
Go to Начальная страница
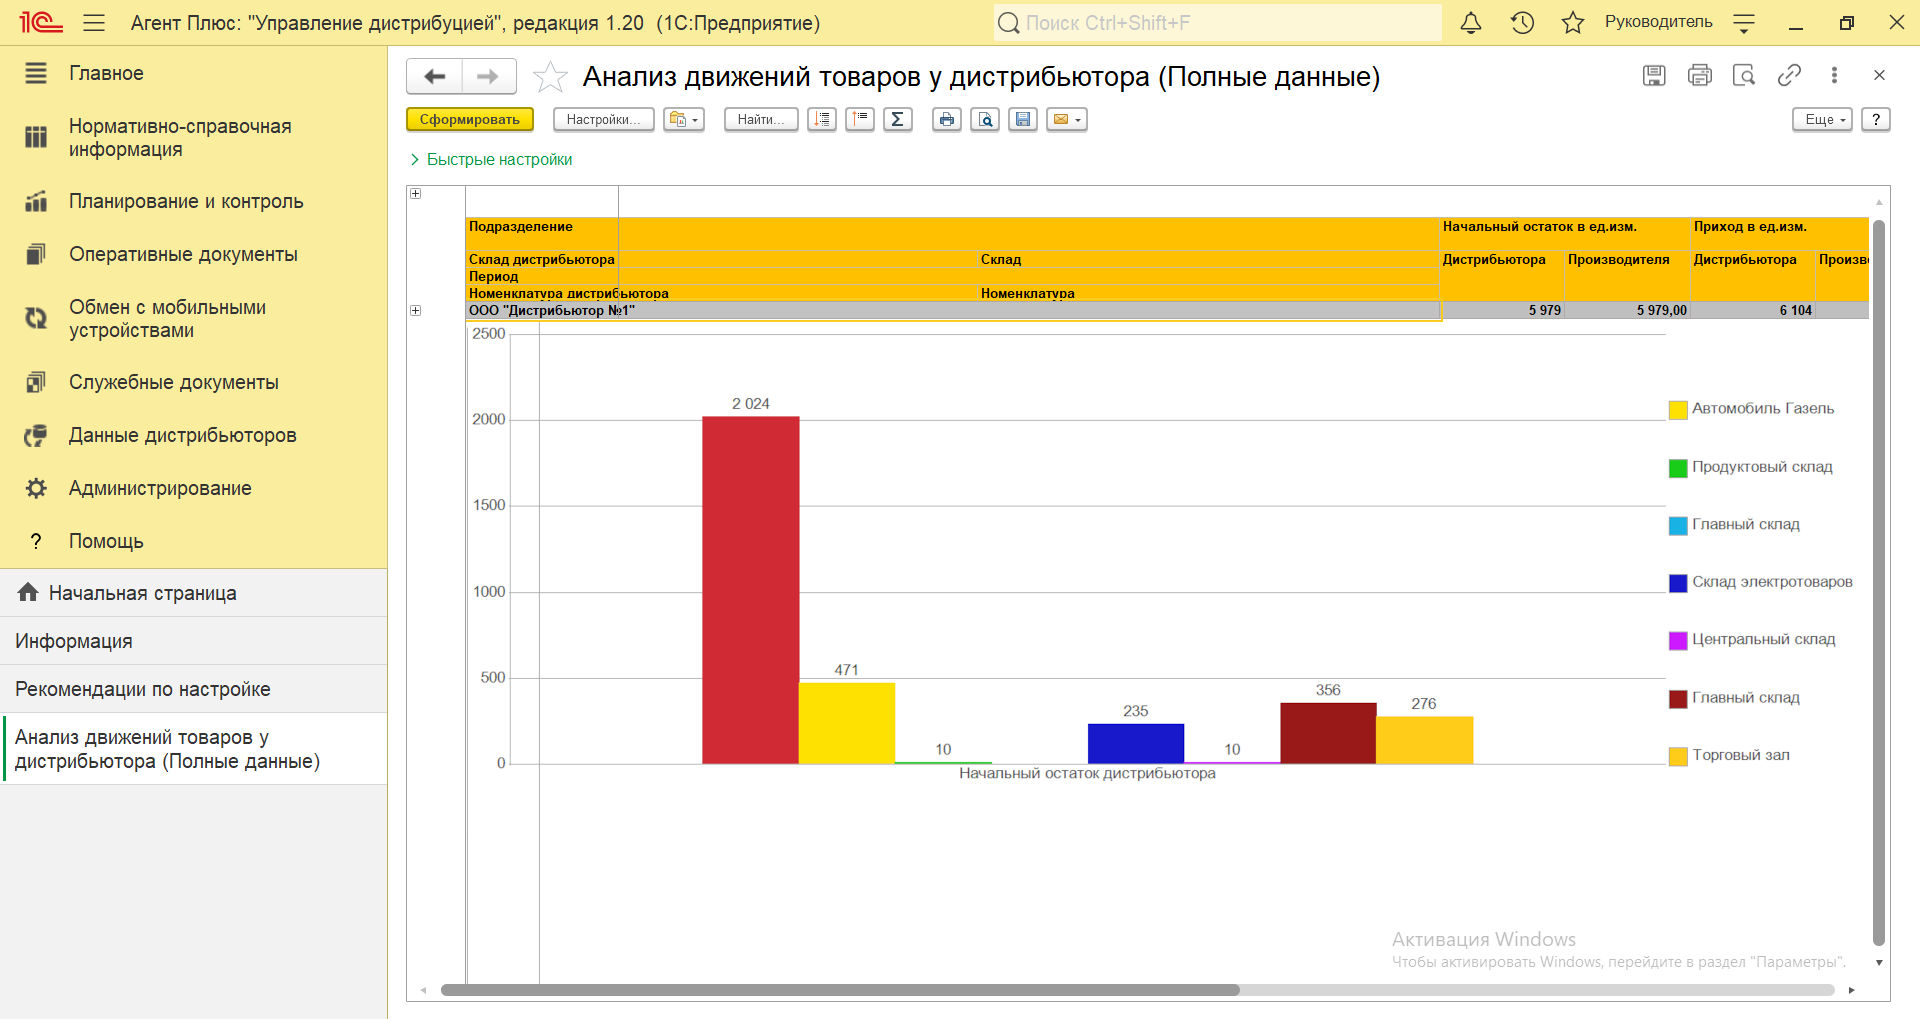pyautogui.click(x=193, y=593)
